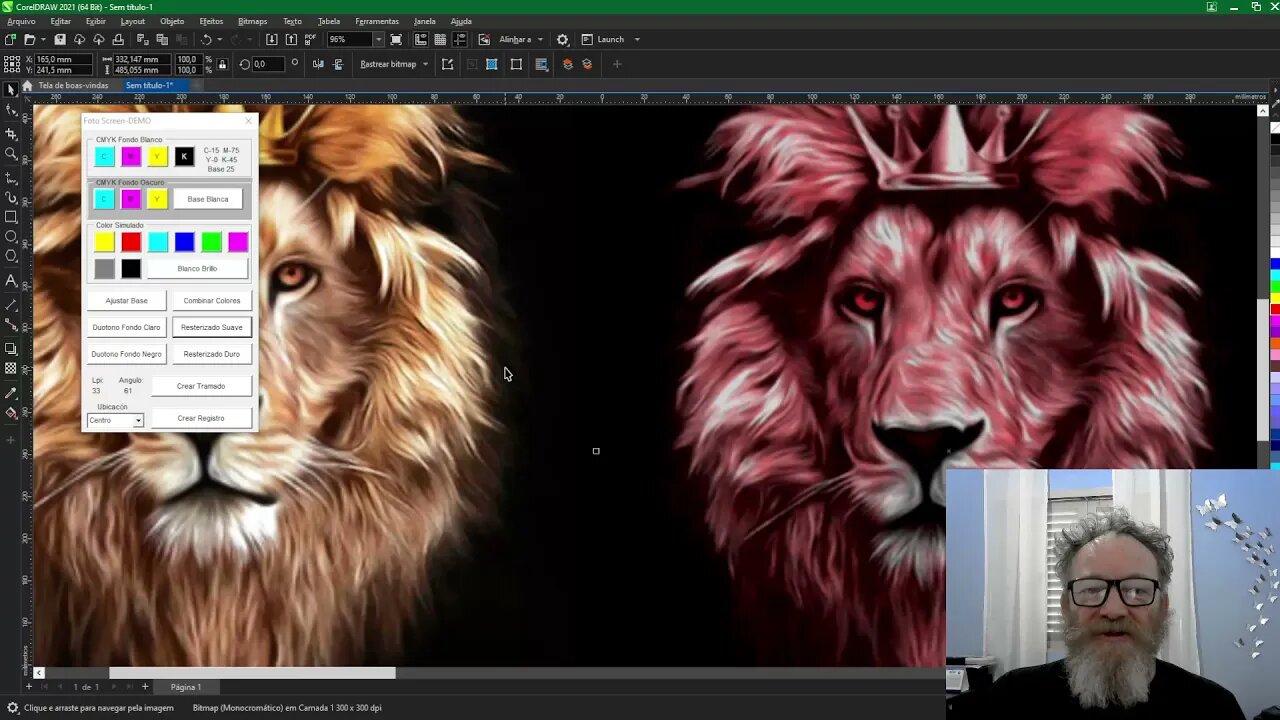
Task: Click the rotation angle field
Action: [x=269, y=64]
